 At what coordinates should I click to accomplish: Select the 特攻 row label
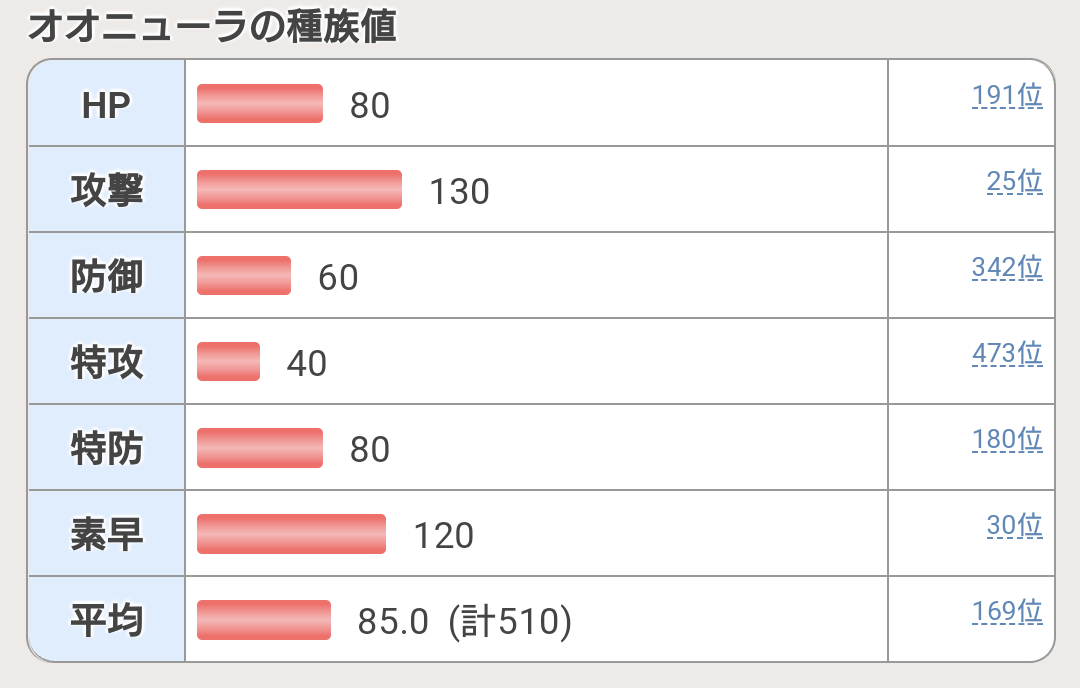(107, 362)
